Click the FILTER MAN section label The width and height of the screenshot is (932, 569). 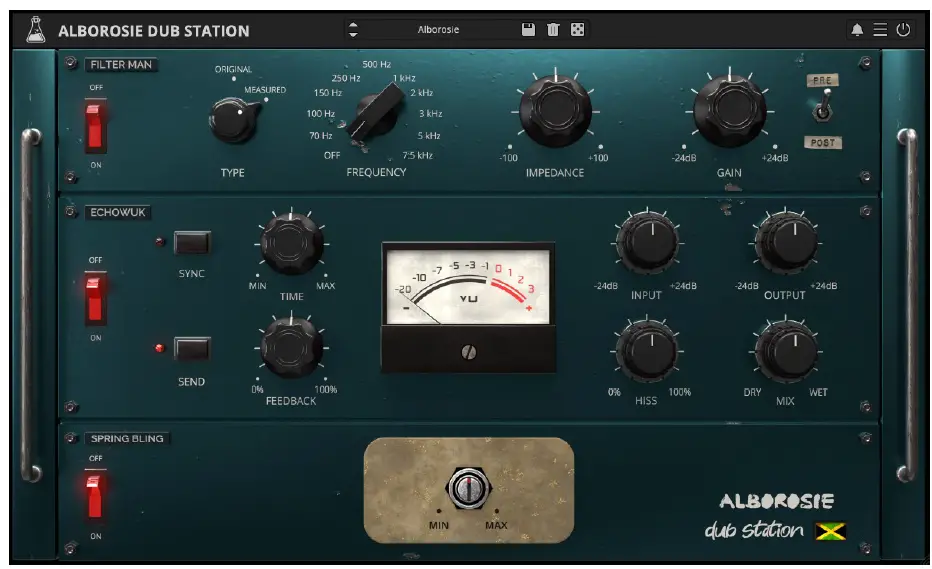click(x=121, y=64)
